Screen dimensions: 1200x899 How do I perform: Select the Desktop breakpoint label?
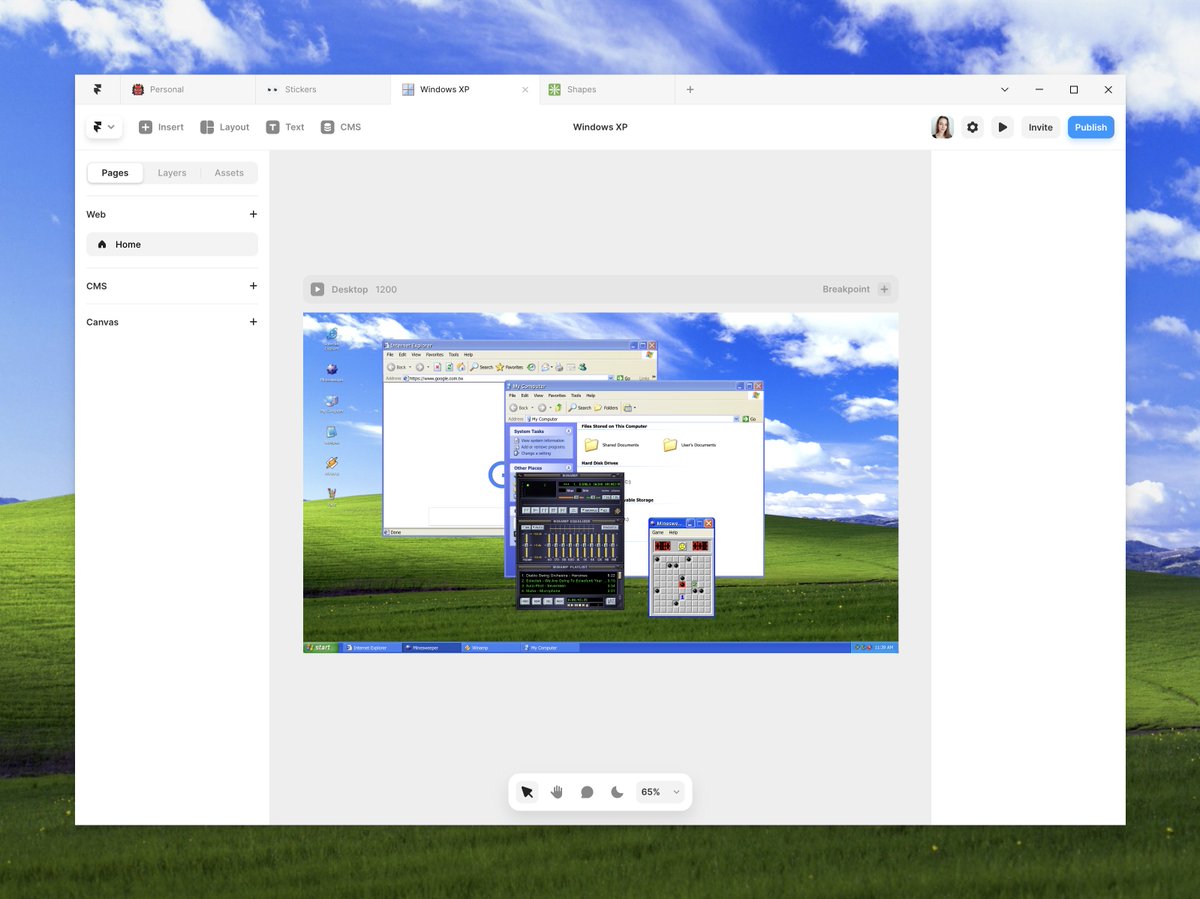[x=350, y=289]
